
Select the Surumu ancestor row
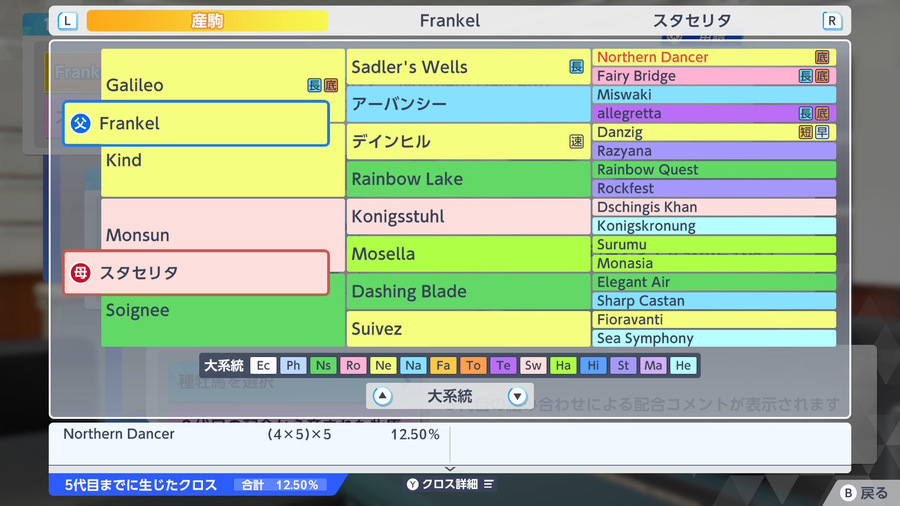tap(714, 244)
